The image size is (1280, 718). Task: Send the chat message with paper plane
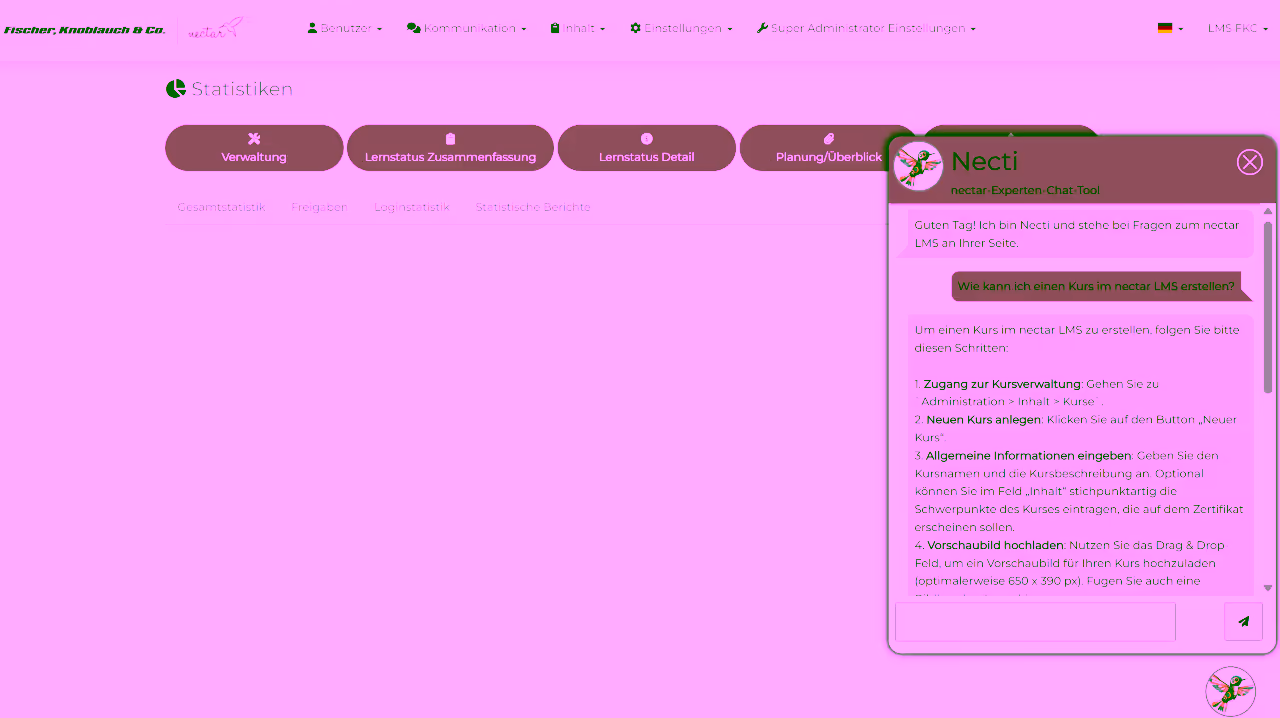coord(1243,621)
